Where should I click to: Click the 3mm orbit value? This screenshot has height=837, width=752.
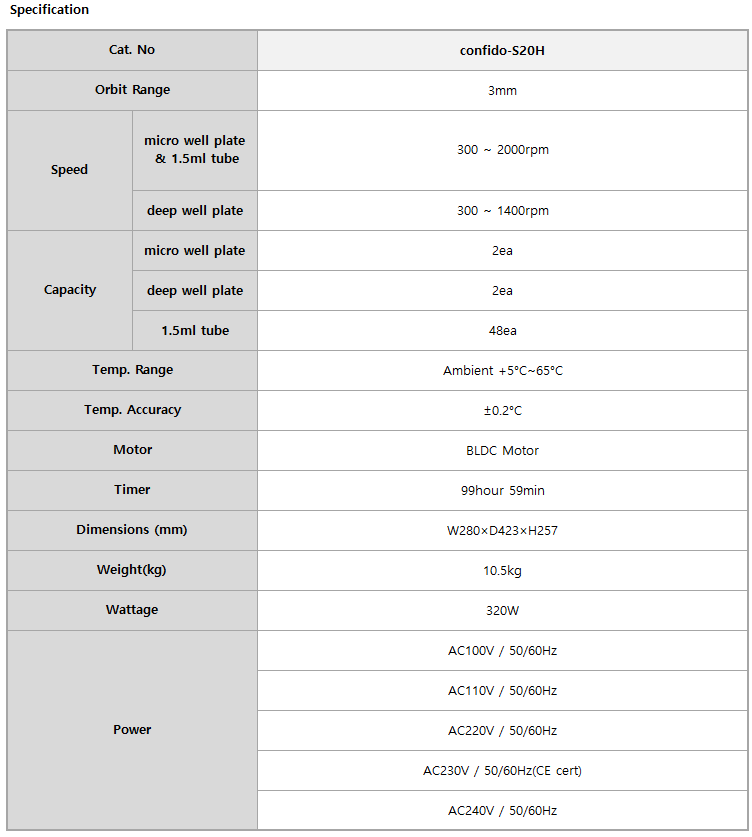coord(502,90)
